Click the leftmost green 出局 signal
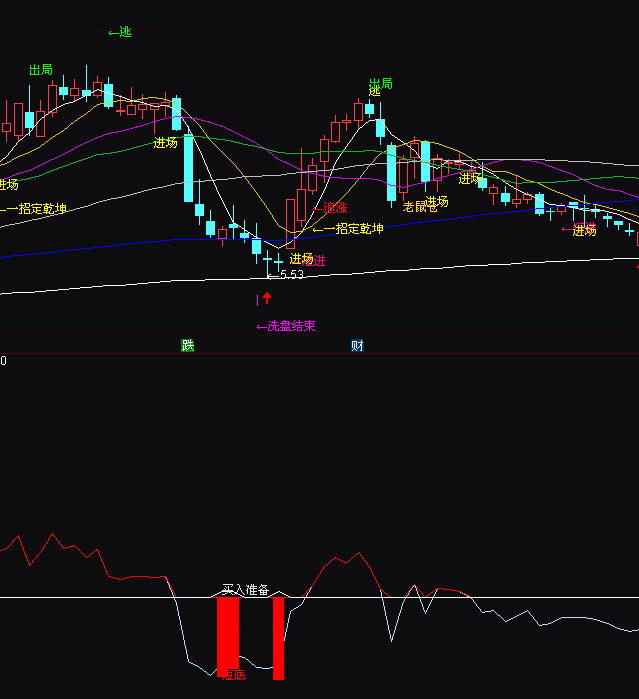This screenshot has height=699, width=639. 41,70
